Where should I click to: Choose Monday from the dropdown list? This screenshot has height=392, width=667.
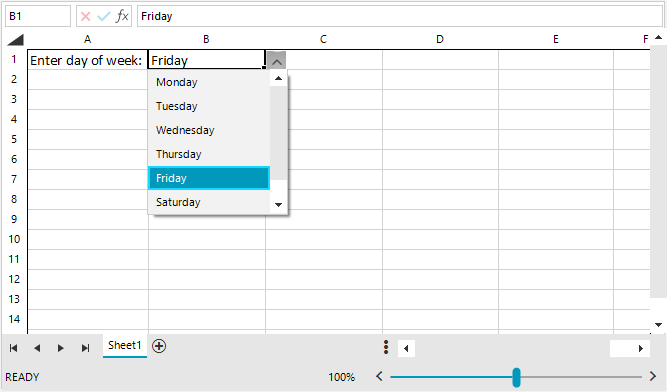pyautogui.click(x=209, y=82)
